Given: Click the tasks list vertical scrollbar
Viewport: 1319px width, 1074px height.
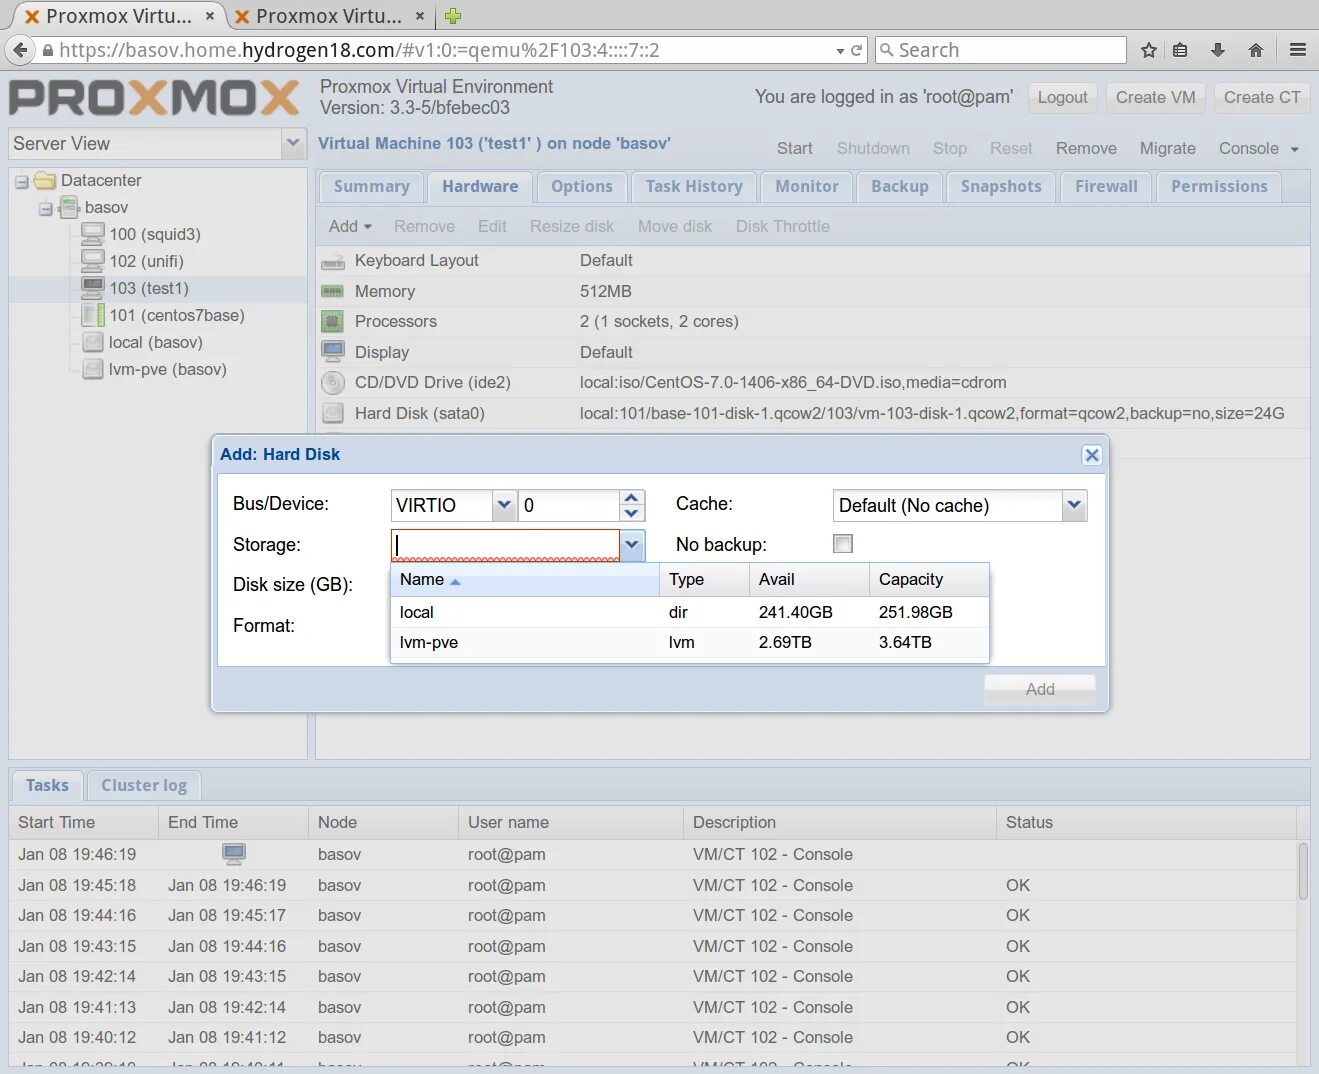Looking at the screenshot, I should (x=1303, y=870).
